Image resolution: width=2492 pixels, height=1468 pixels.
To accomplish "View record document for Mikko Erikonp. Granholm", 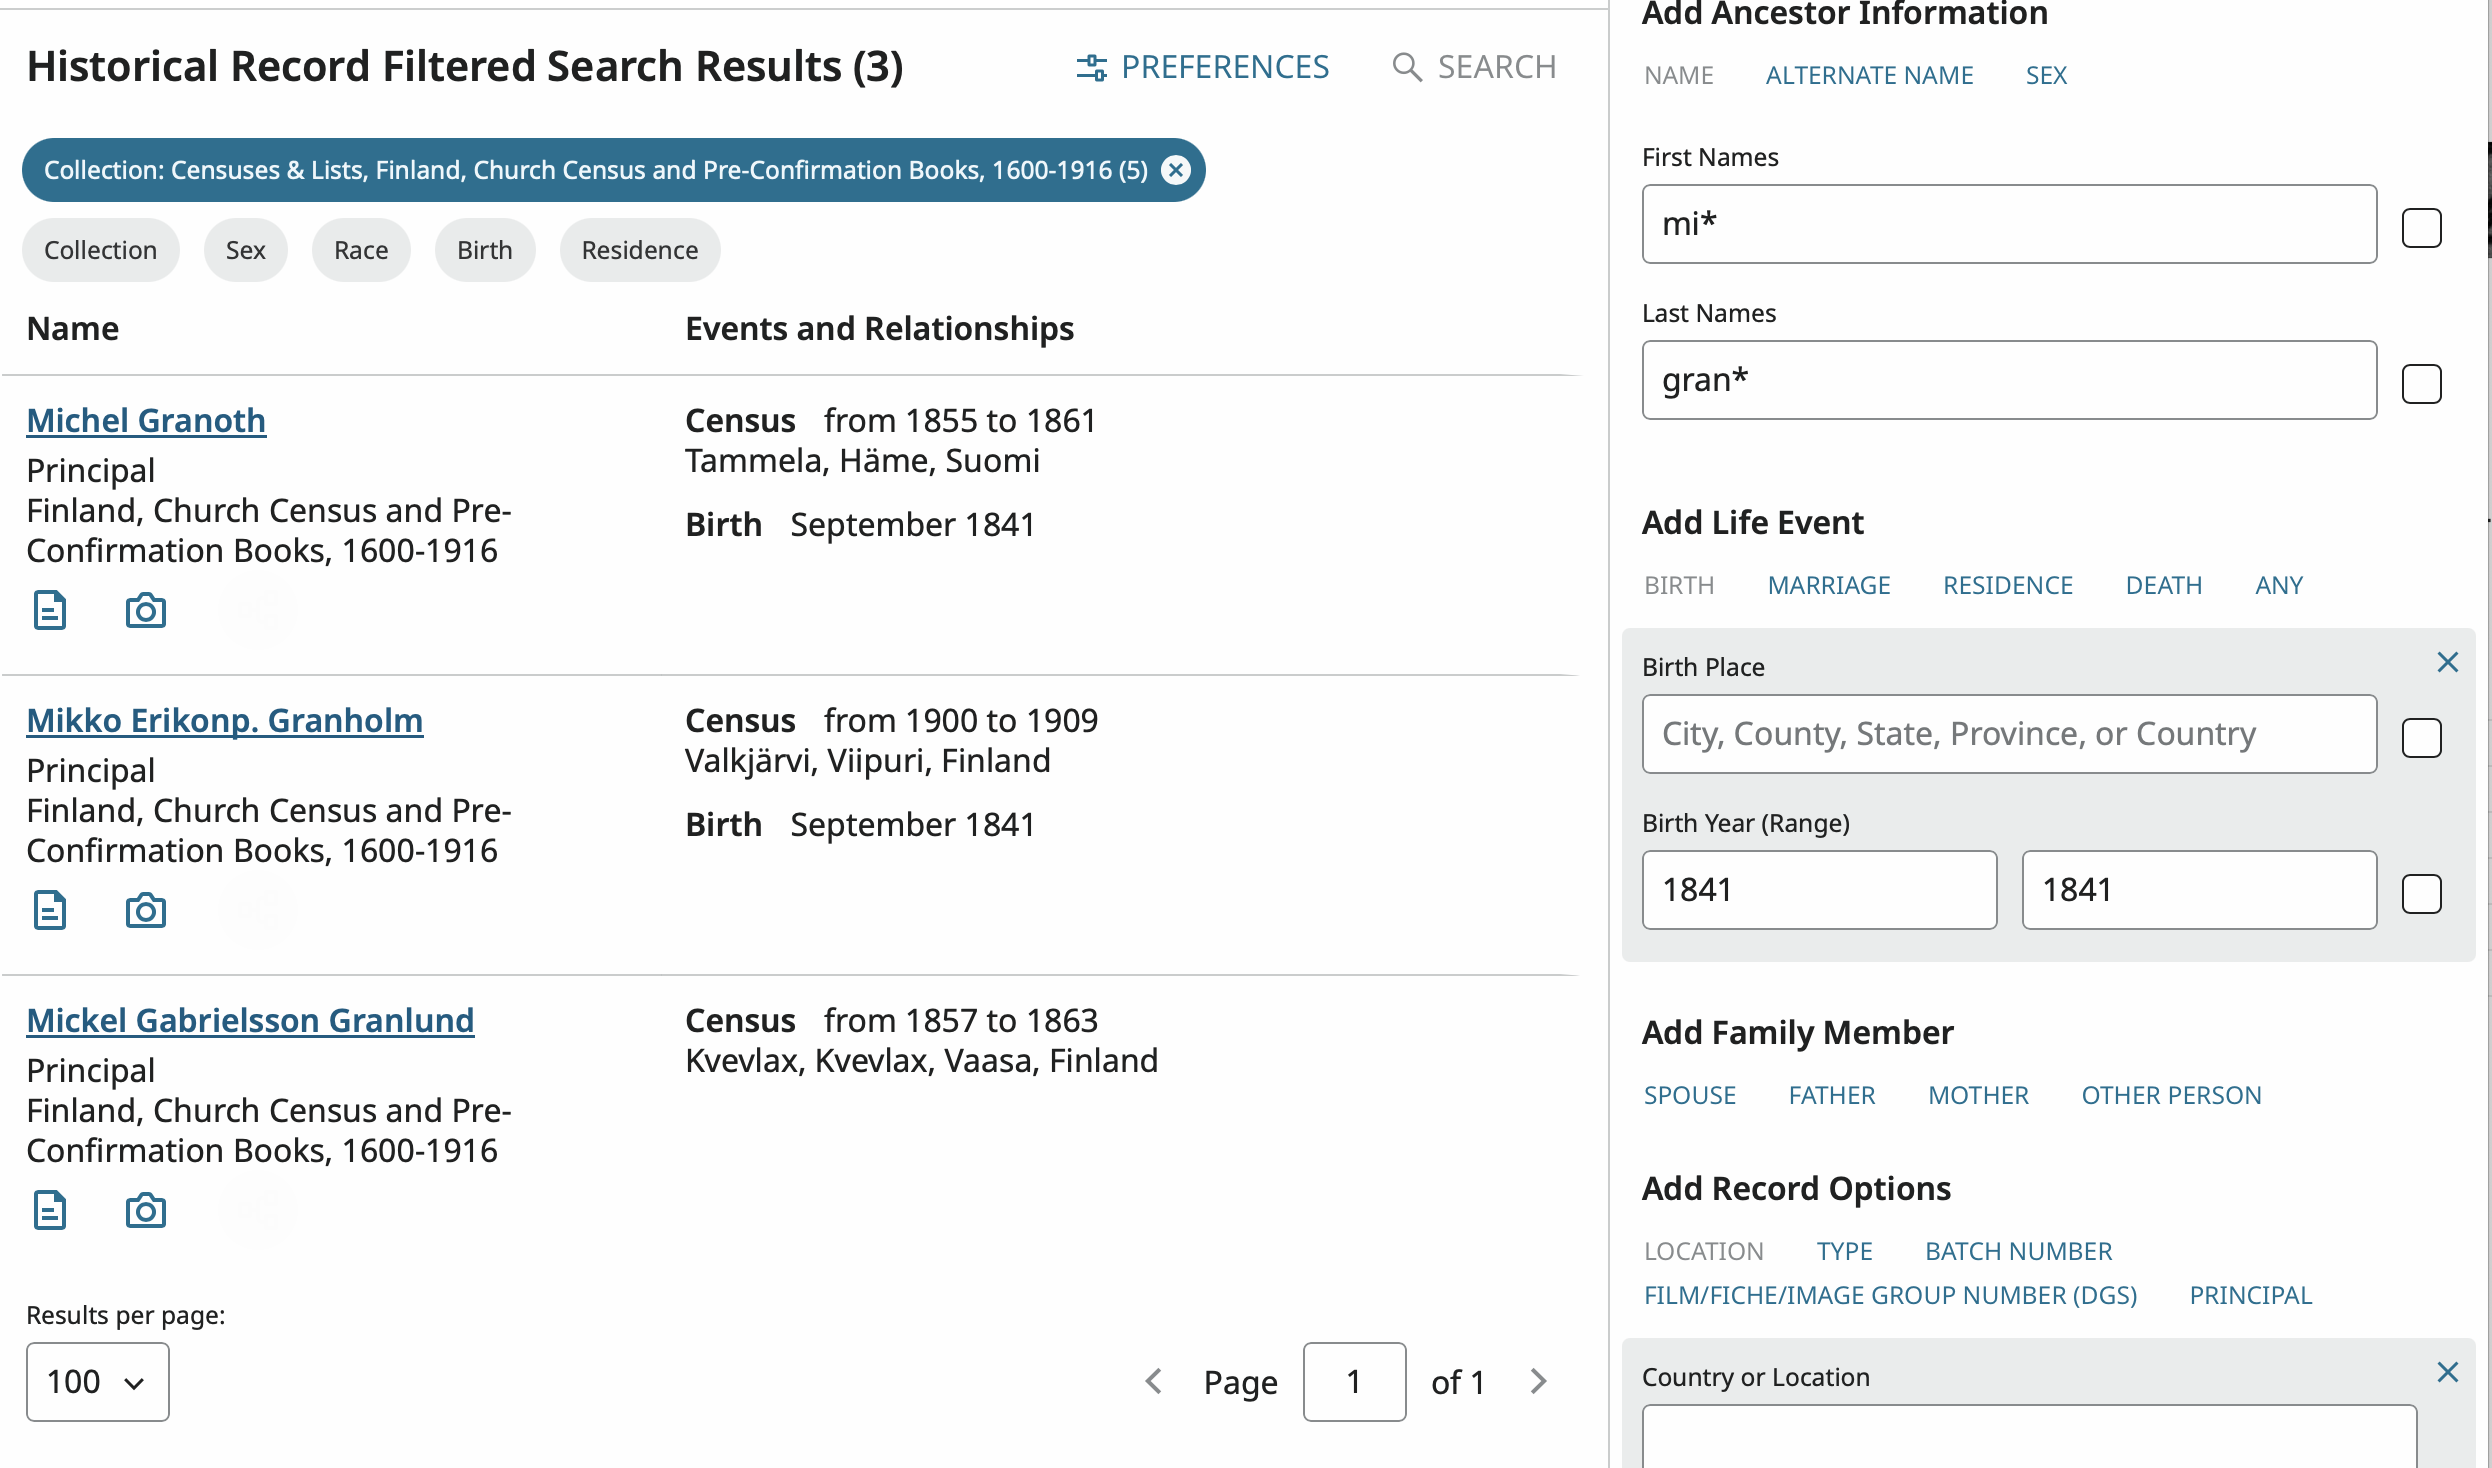I will [50, 910].
